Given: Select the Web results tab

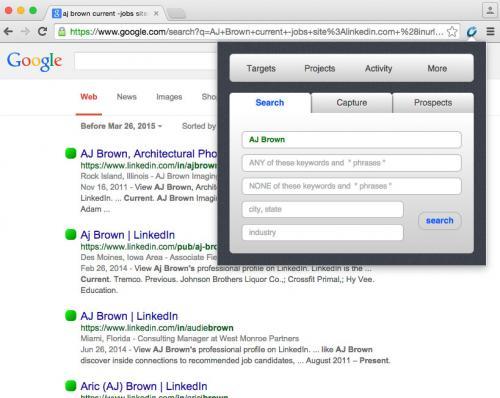Looking at the screenshot, I should point(89,97).
